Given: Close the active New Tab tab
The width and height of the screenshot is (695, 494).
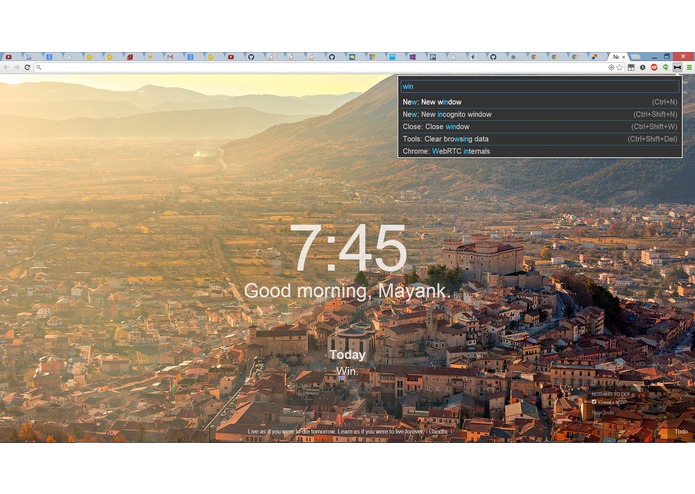Looking at the screenshot, I should point(624,57).
